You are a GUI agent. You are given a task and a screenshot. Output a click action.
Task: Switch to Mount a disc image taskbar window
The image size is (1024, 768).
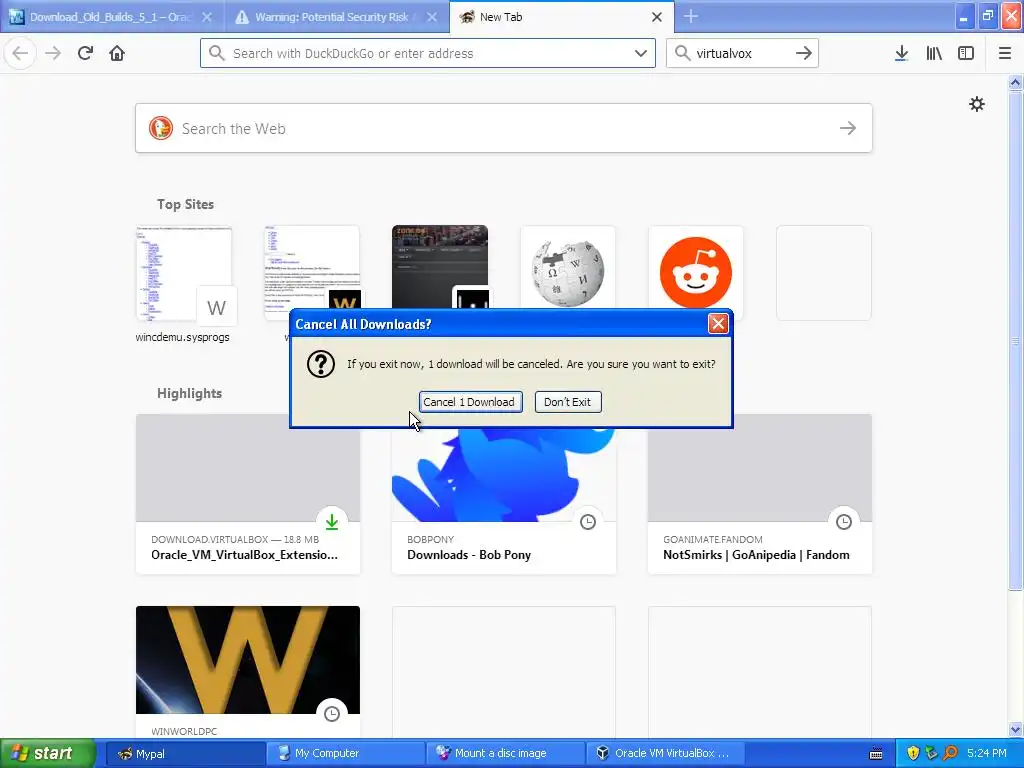(x=505, y=753)
